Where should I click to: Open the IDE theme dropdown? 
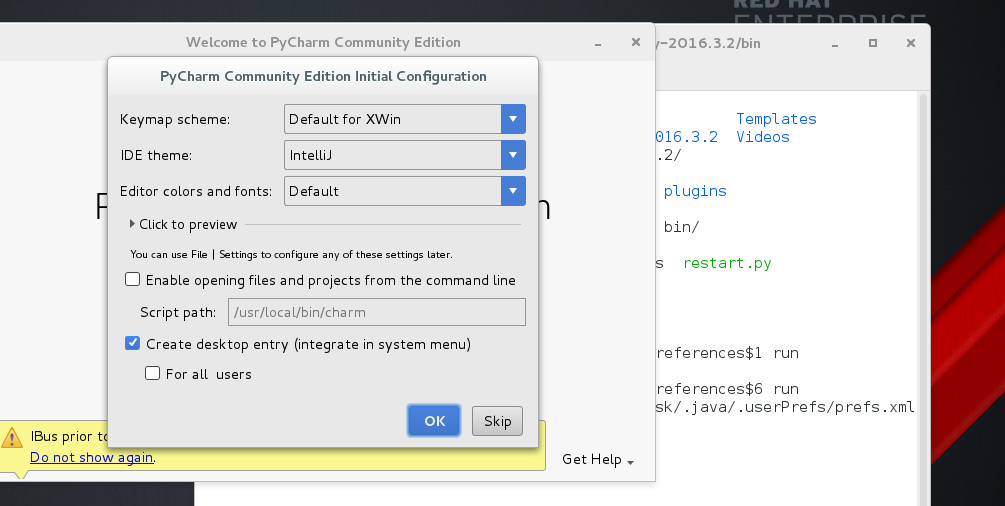pyautogui.click(x=513, y=155)
